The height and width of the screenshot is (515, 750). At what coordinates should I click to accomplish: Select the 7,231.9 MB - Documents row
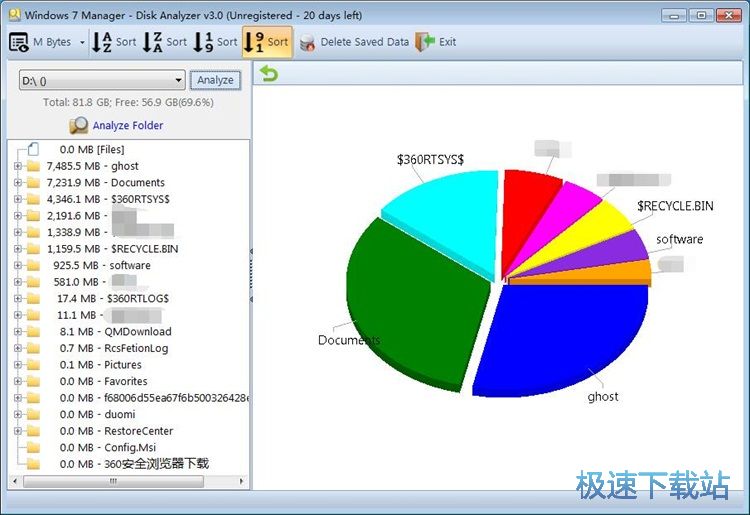105,183
